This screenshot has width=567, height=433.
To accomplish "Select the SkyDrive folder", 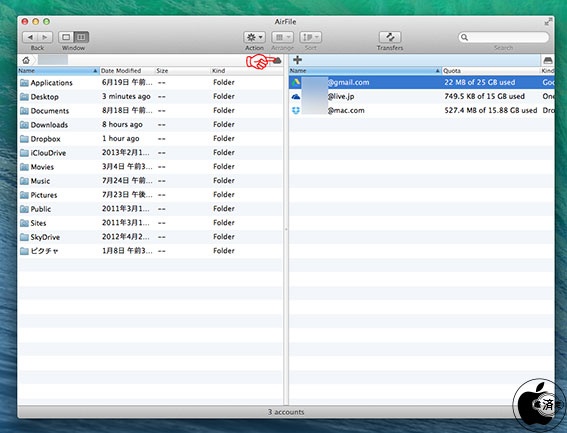I will pyautogui.click(x=150, y=237).
